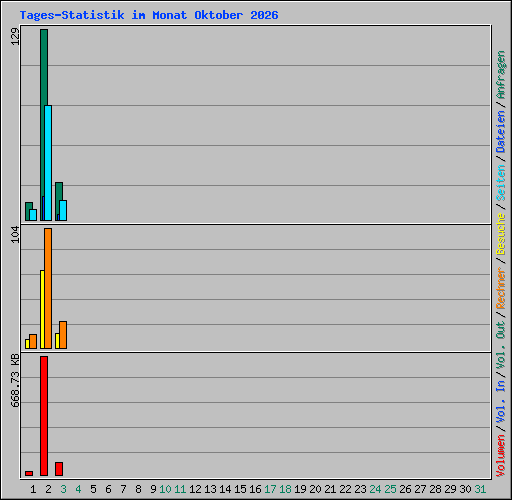Click the orange Rechner bar for day 3
The height and width of the screenshot is (500, 512).
63,335
